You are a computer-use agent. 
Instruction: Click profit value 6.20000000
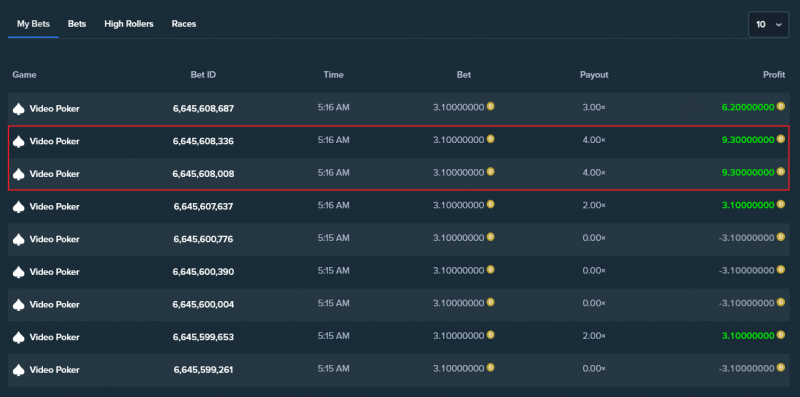coord(748,107)
